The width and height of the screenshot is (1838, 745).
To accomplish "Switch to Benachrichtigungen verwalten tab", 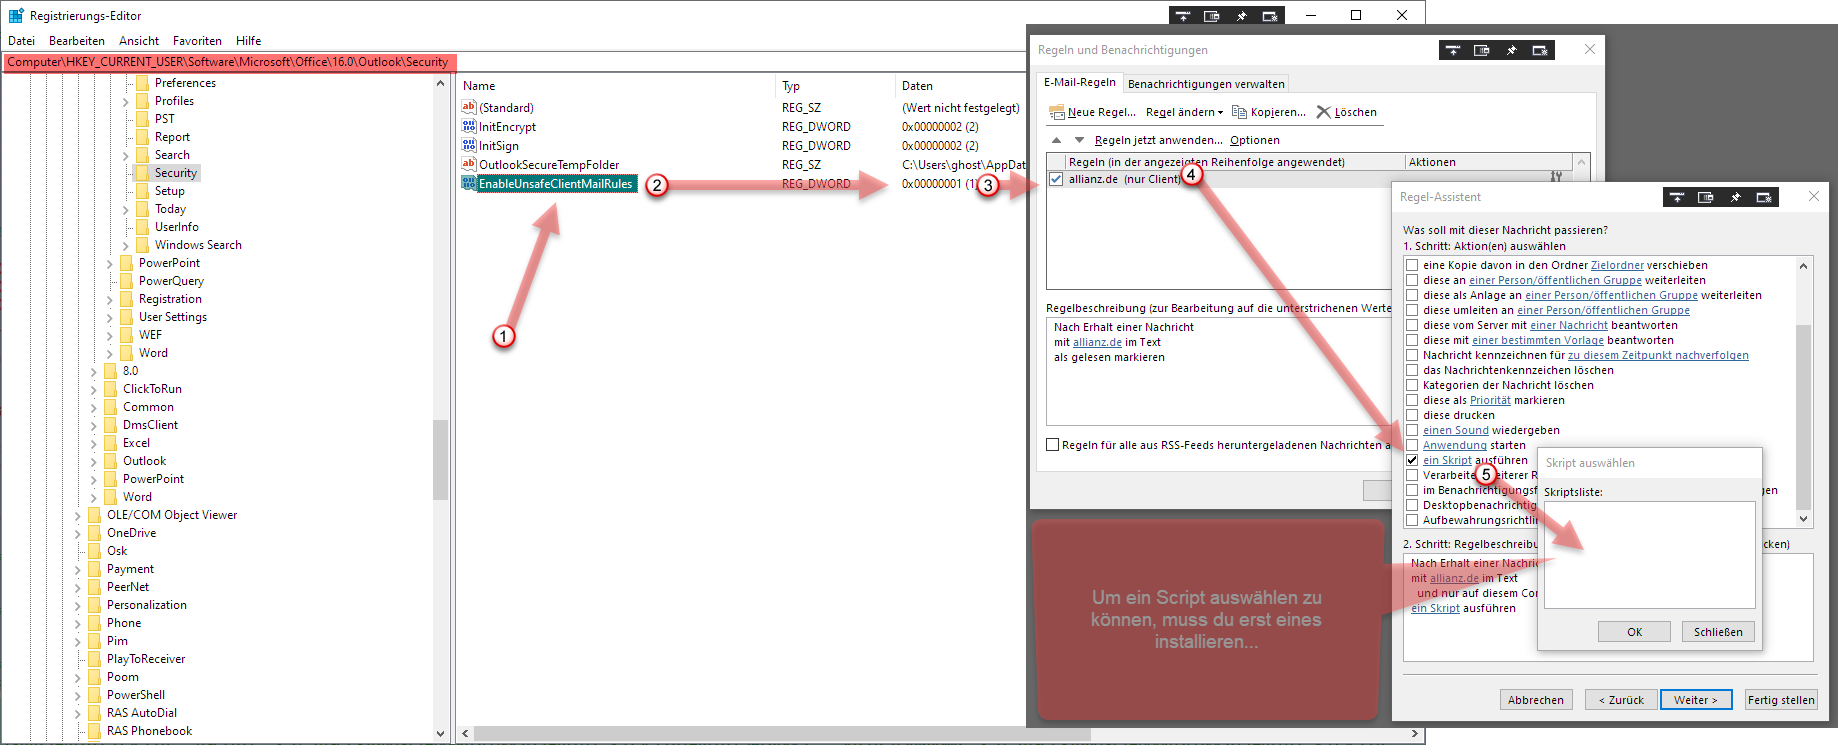I will click(1206, 84).
